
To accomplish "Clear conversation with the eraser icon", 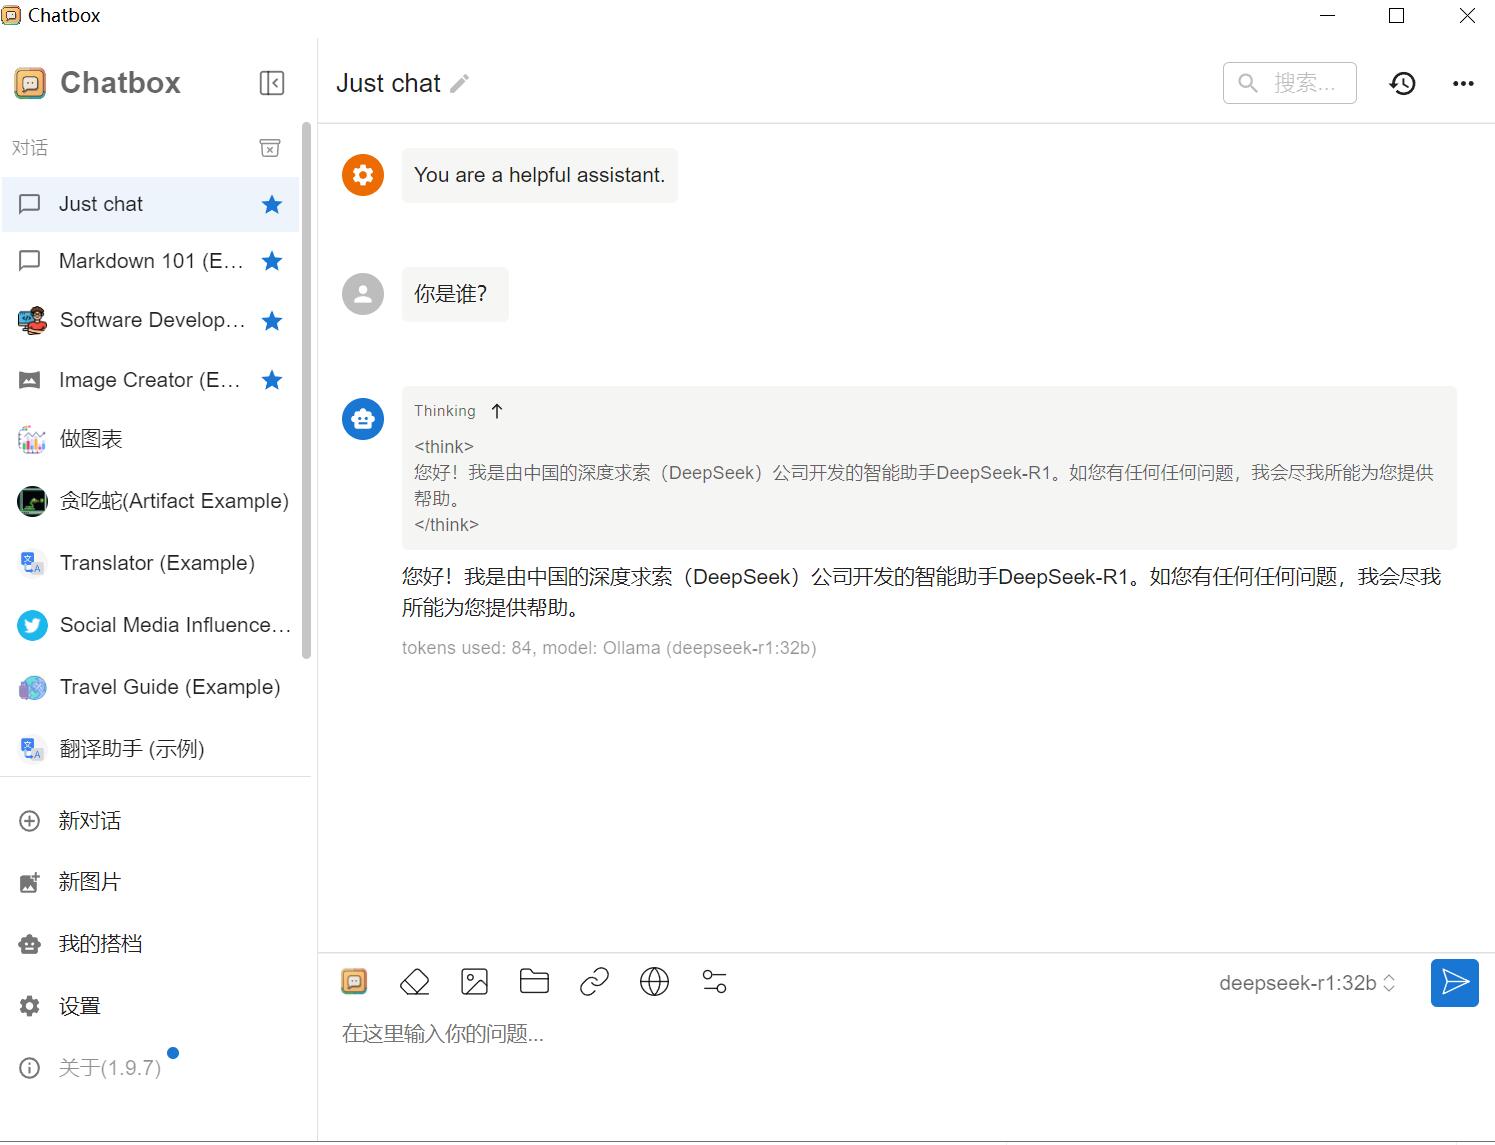I will (414, 982).
